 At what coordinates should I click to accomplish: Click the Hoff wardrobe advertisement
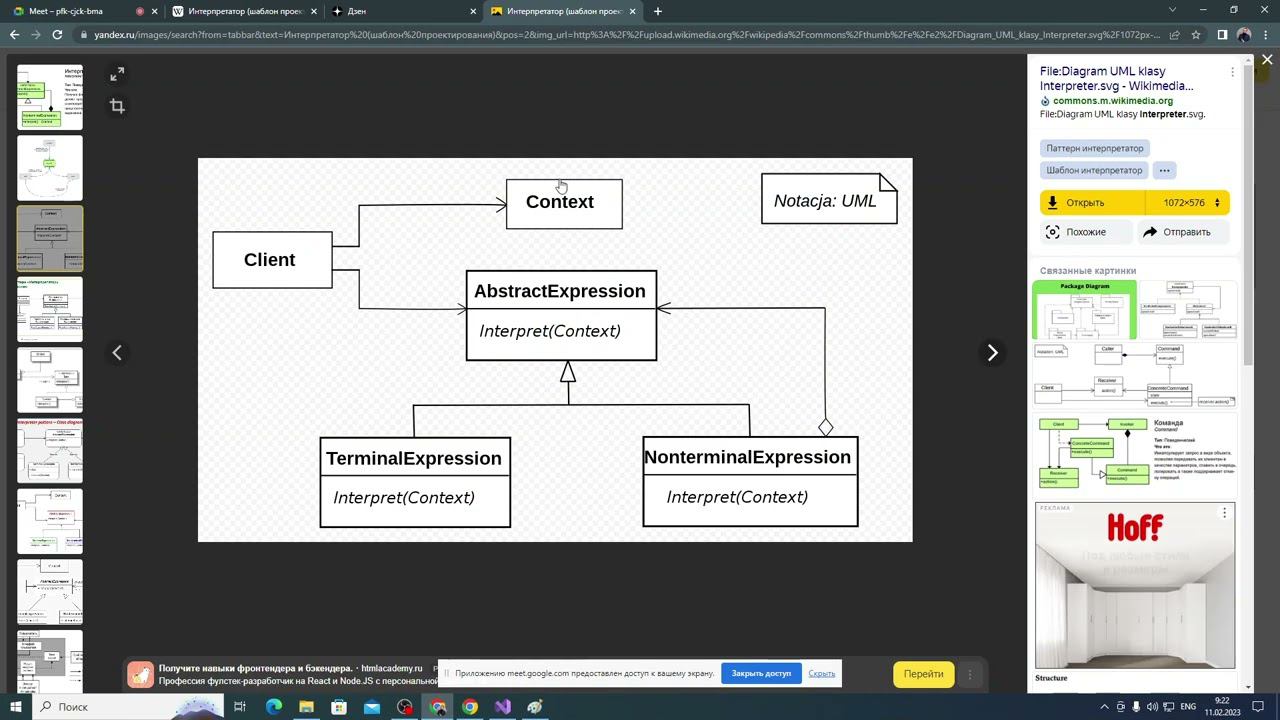(1135, 585)
